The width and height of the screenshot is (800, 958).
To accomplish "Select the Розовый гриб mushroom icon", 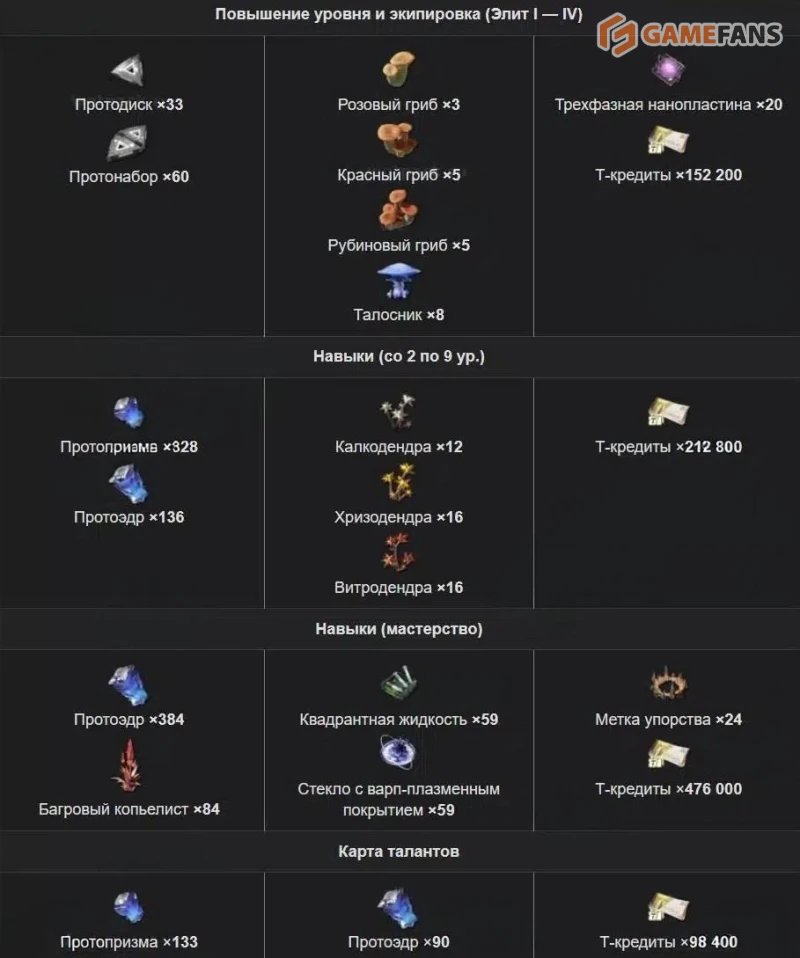I will tap(398, 68).
